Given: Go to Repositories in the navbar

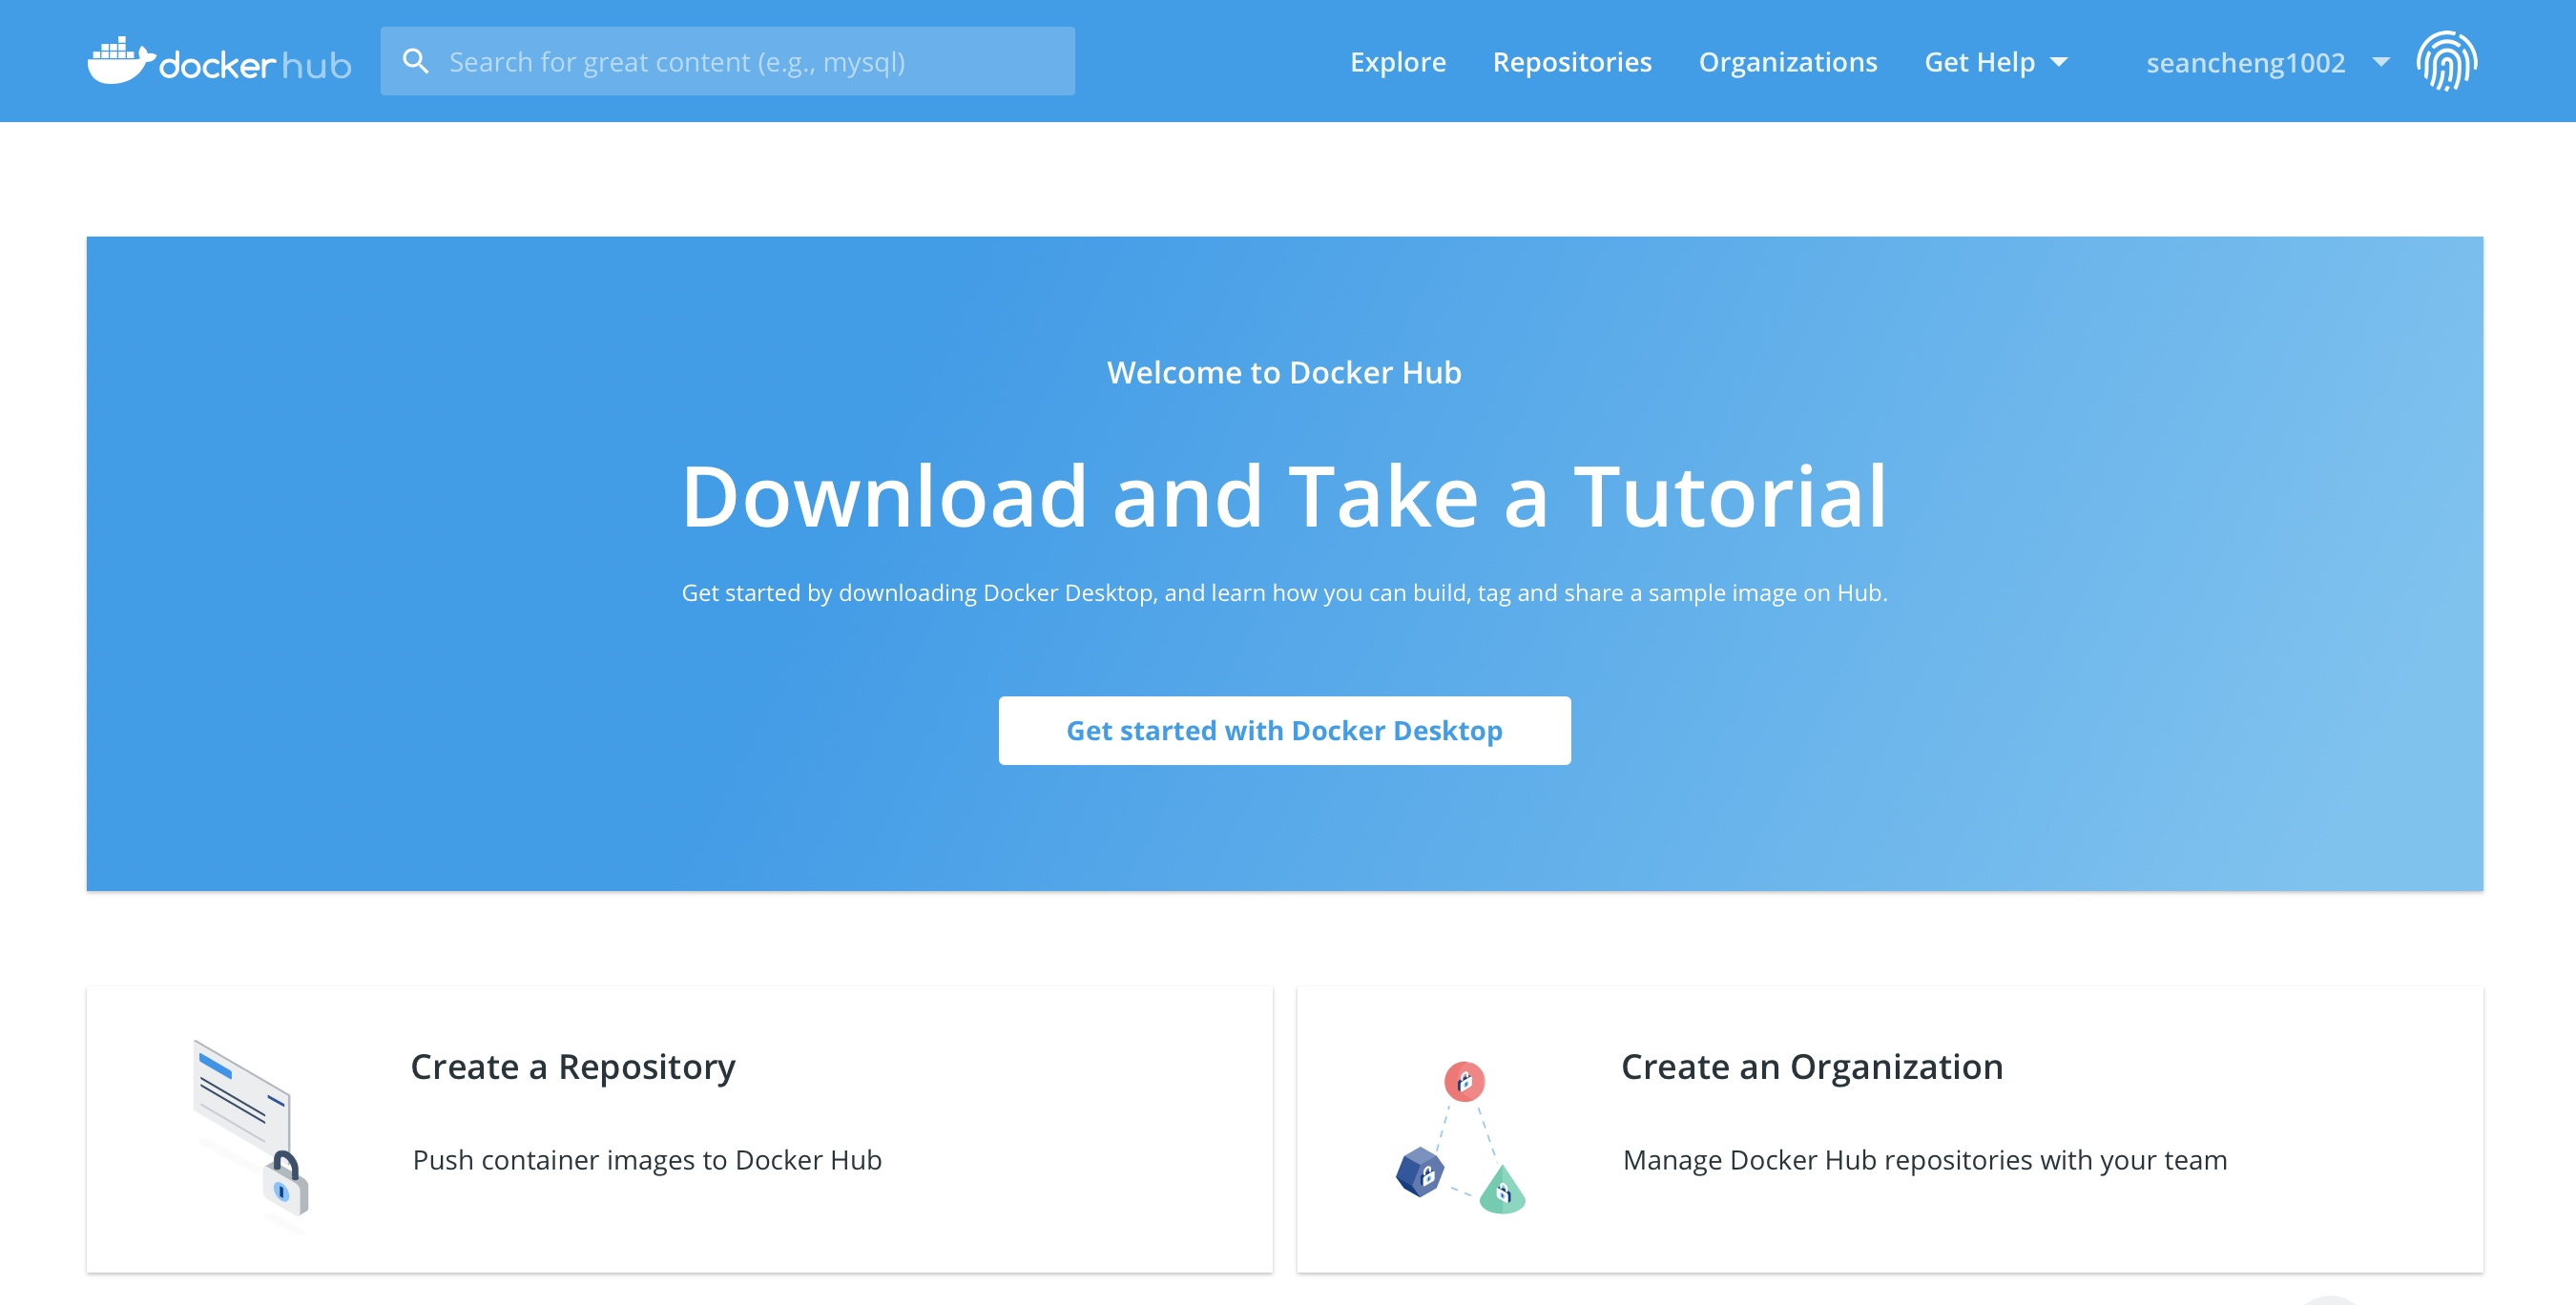Looking at the screenshot, I should [x=1571, y=62].
